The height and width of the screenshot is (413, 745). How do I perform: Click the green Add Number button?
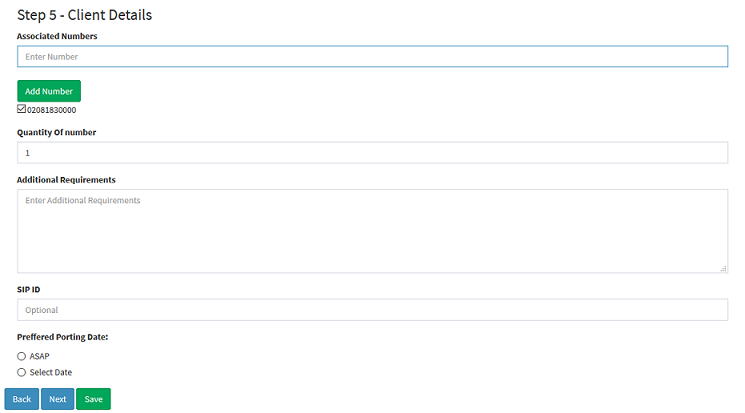click(x=49, y=91)
